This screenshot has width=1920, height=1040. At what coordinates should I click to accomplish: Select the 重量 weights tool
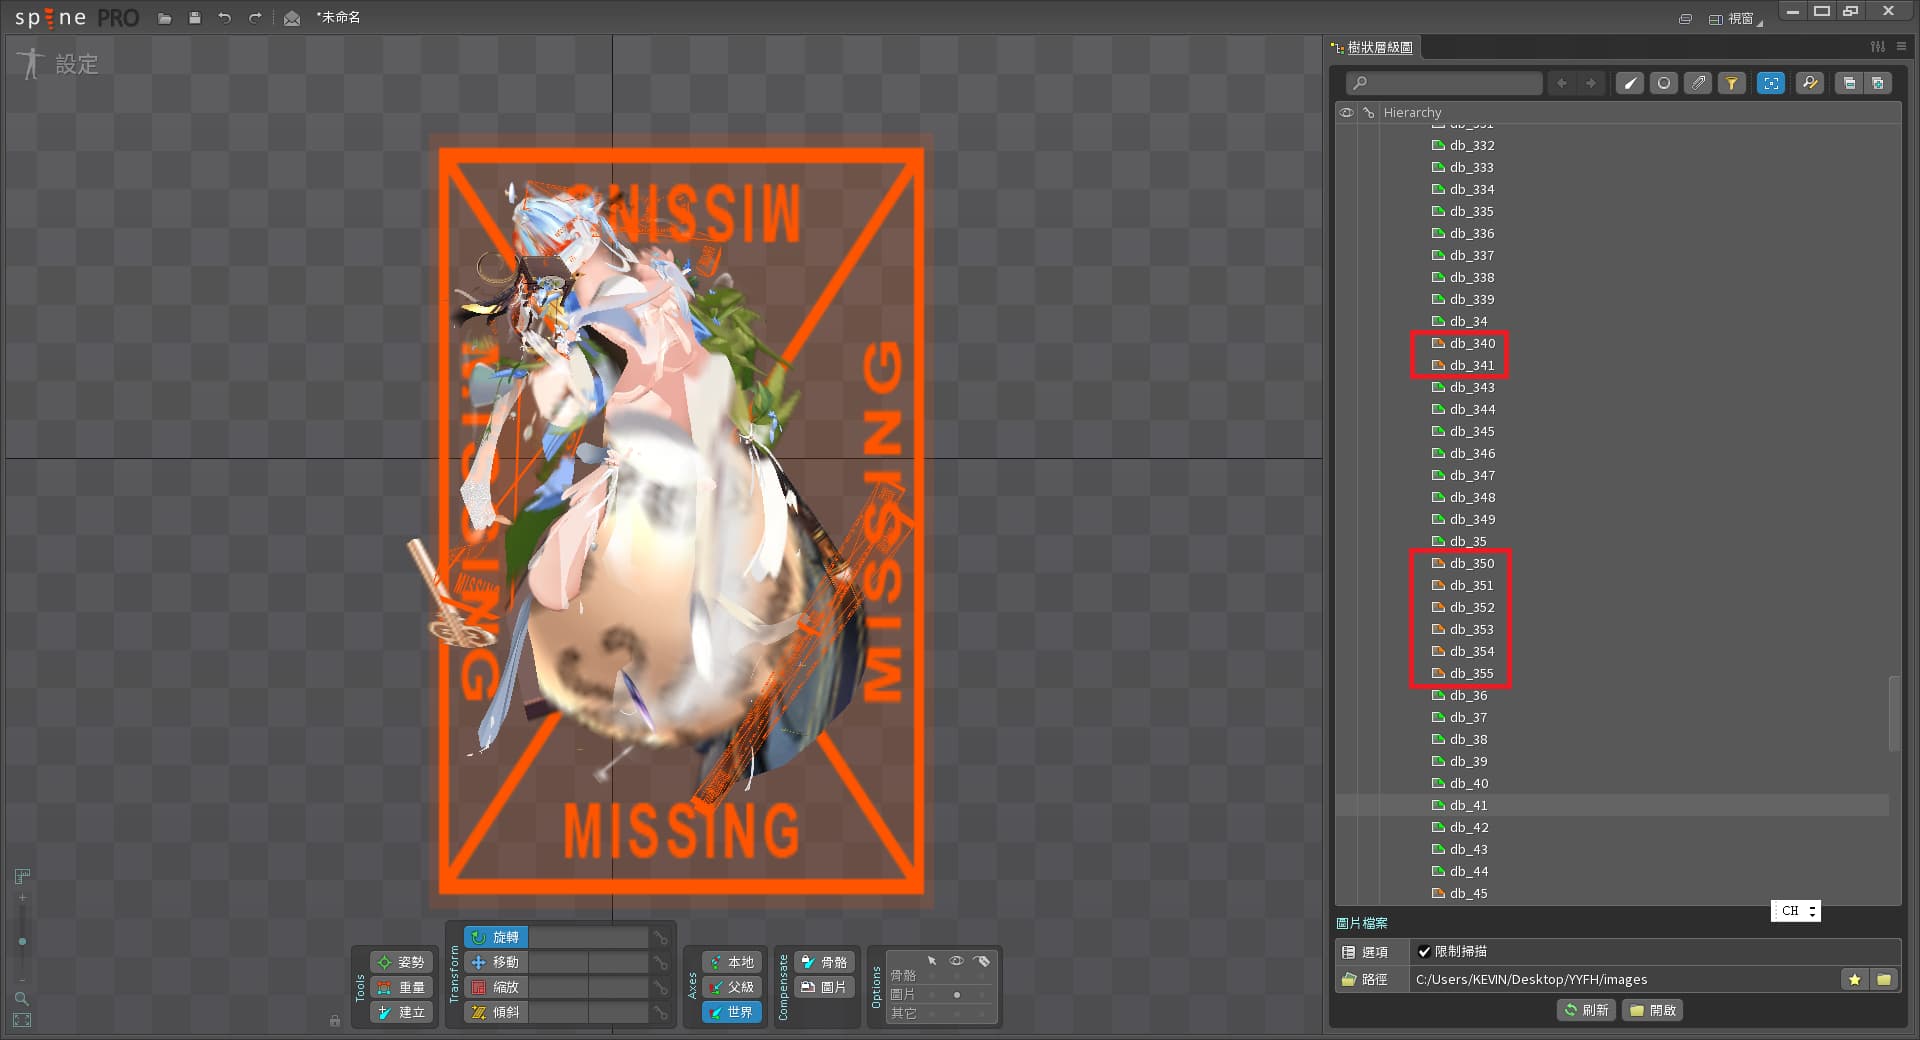(x=401, y=987)
